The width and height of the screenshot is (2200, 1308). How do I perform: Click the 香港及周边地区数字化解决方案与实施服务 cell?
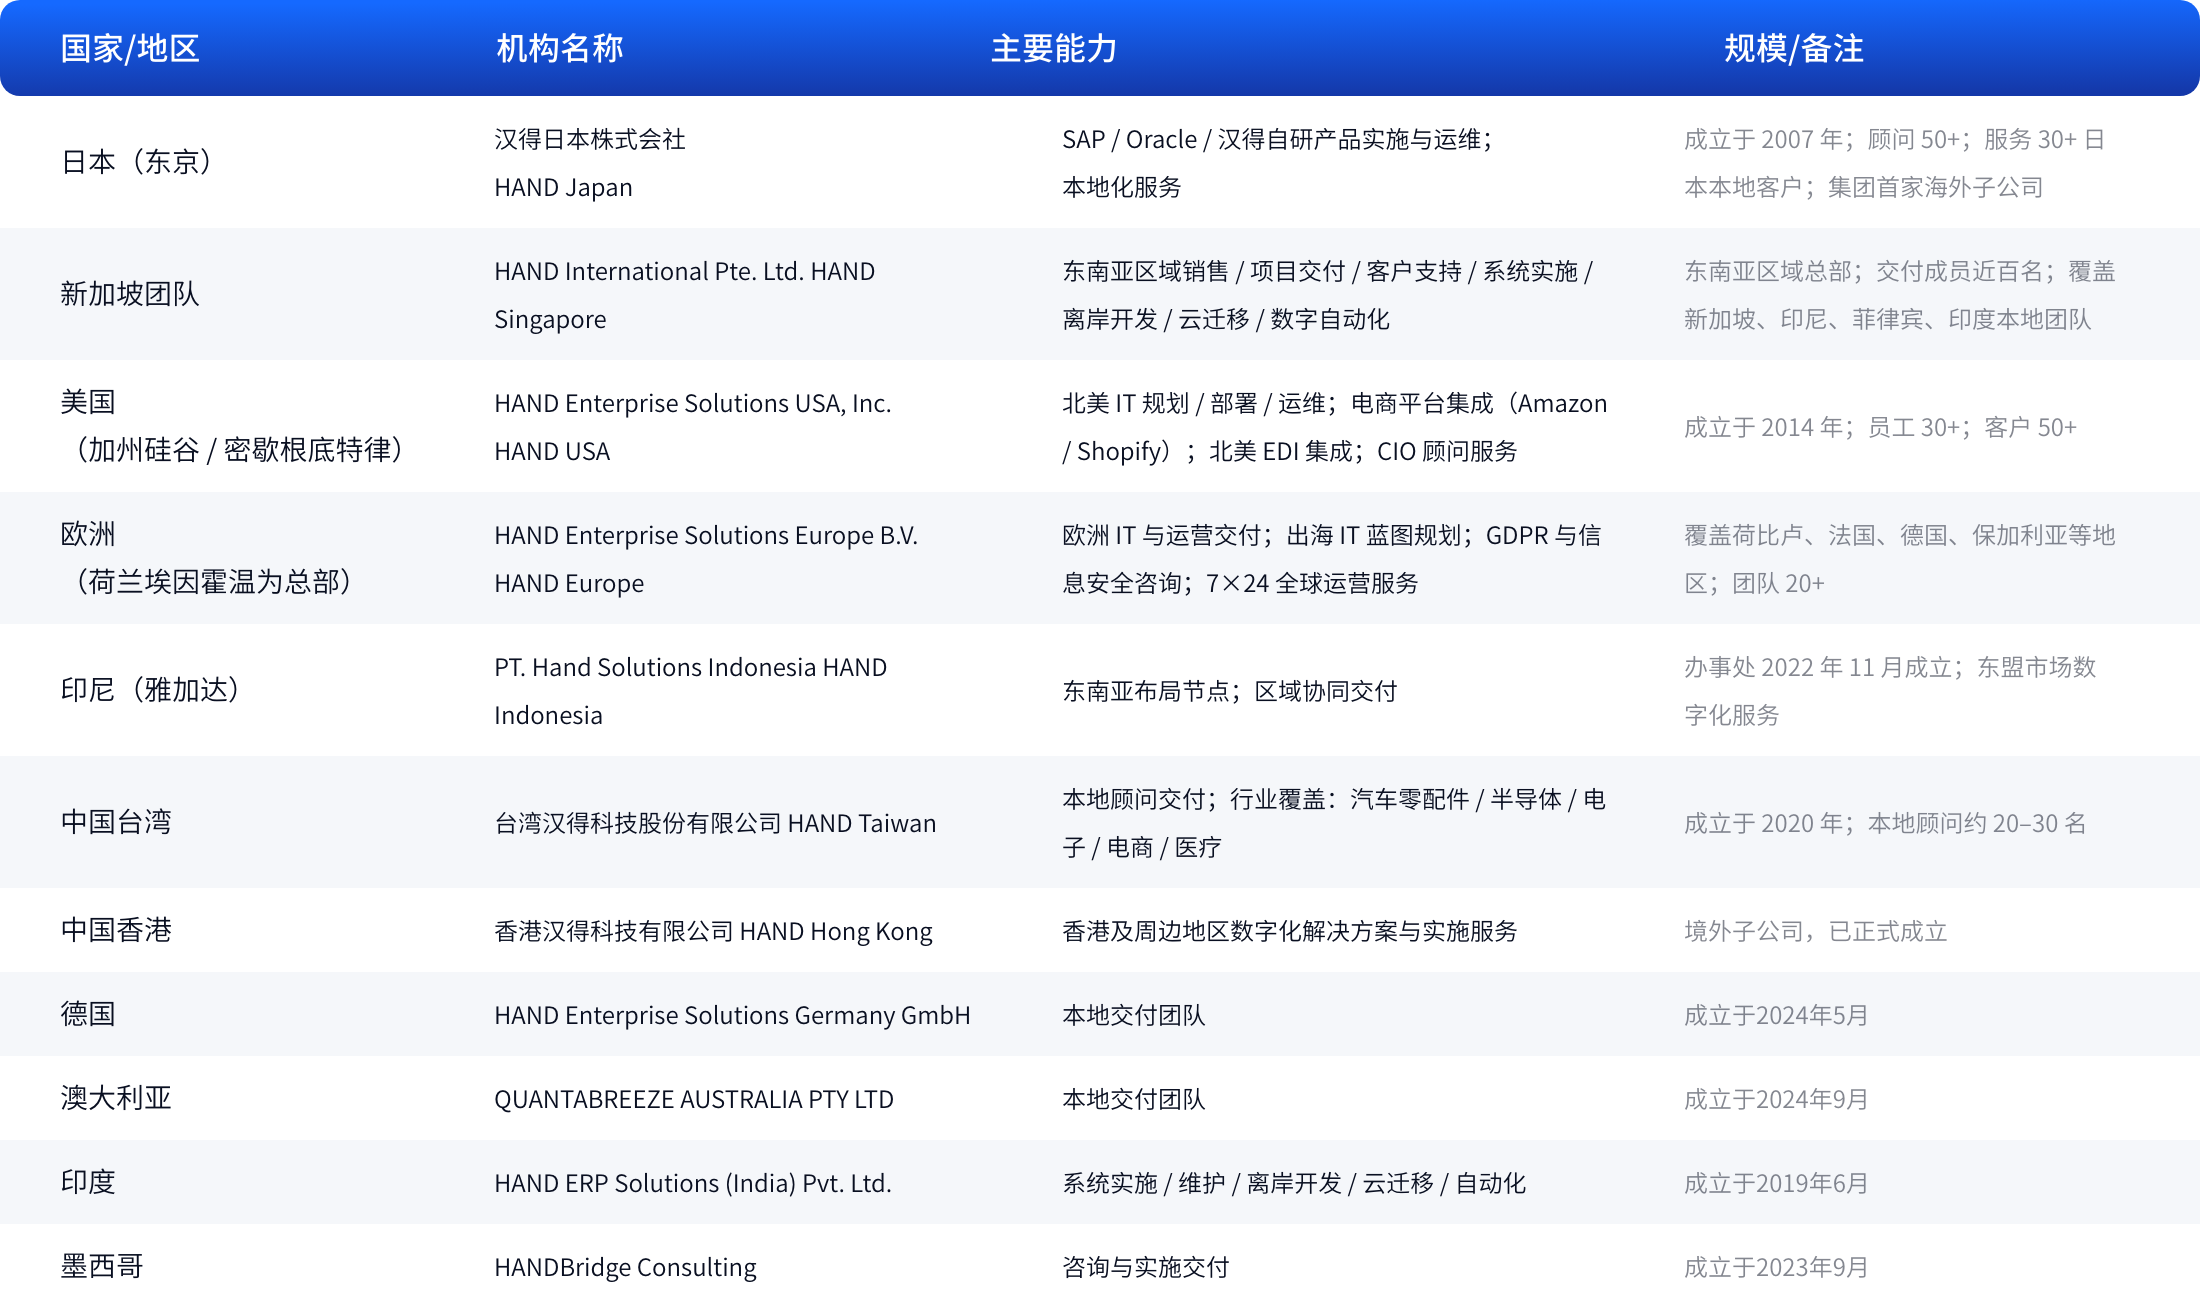(x=1290, y=932)
